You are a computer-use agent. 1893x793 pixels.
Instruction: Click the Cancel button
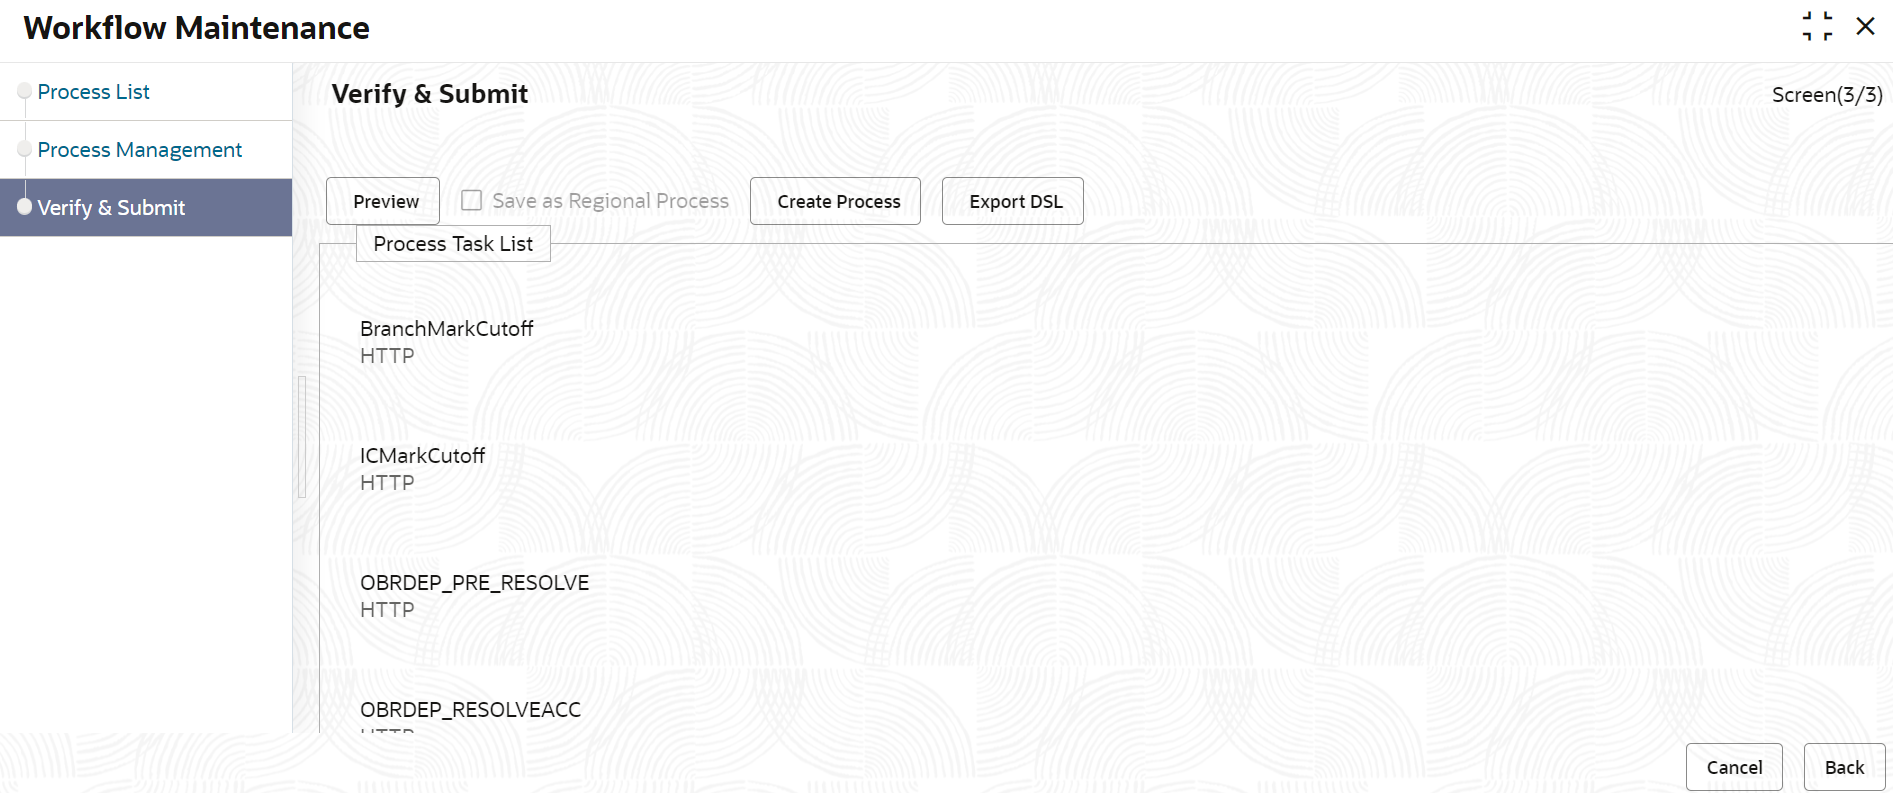click(x=1734, y=767)
